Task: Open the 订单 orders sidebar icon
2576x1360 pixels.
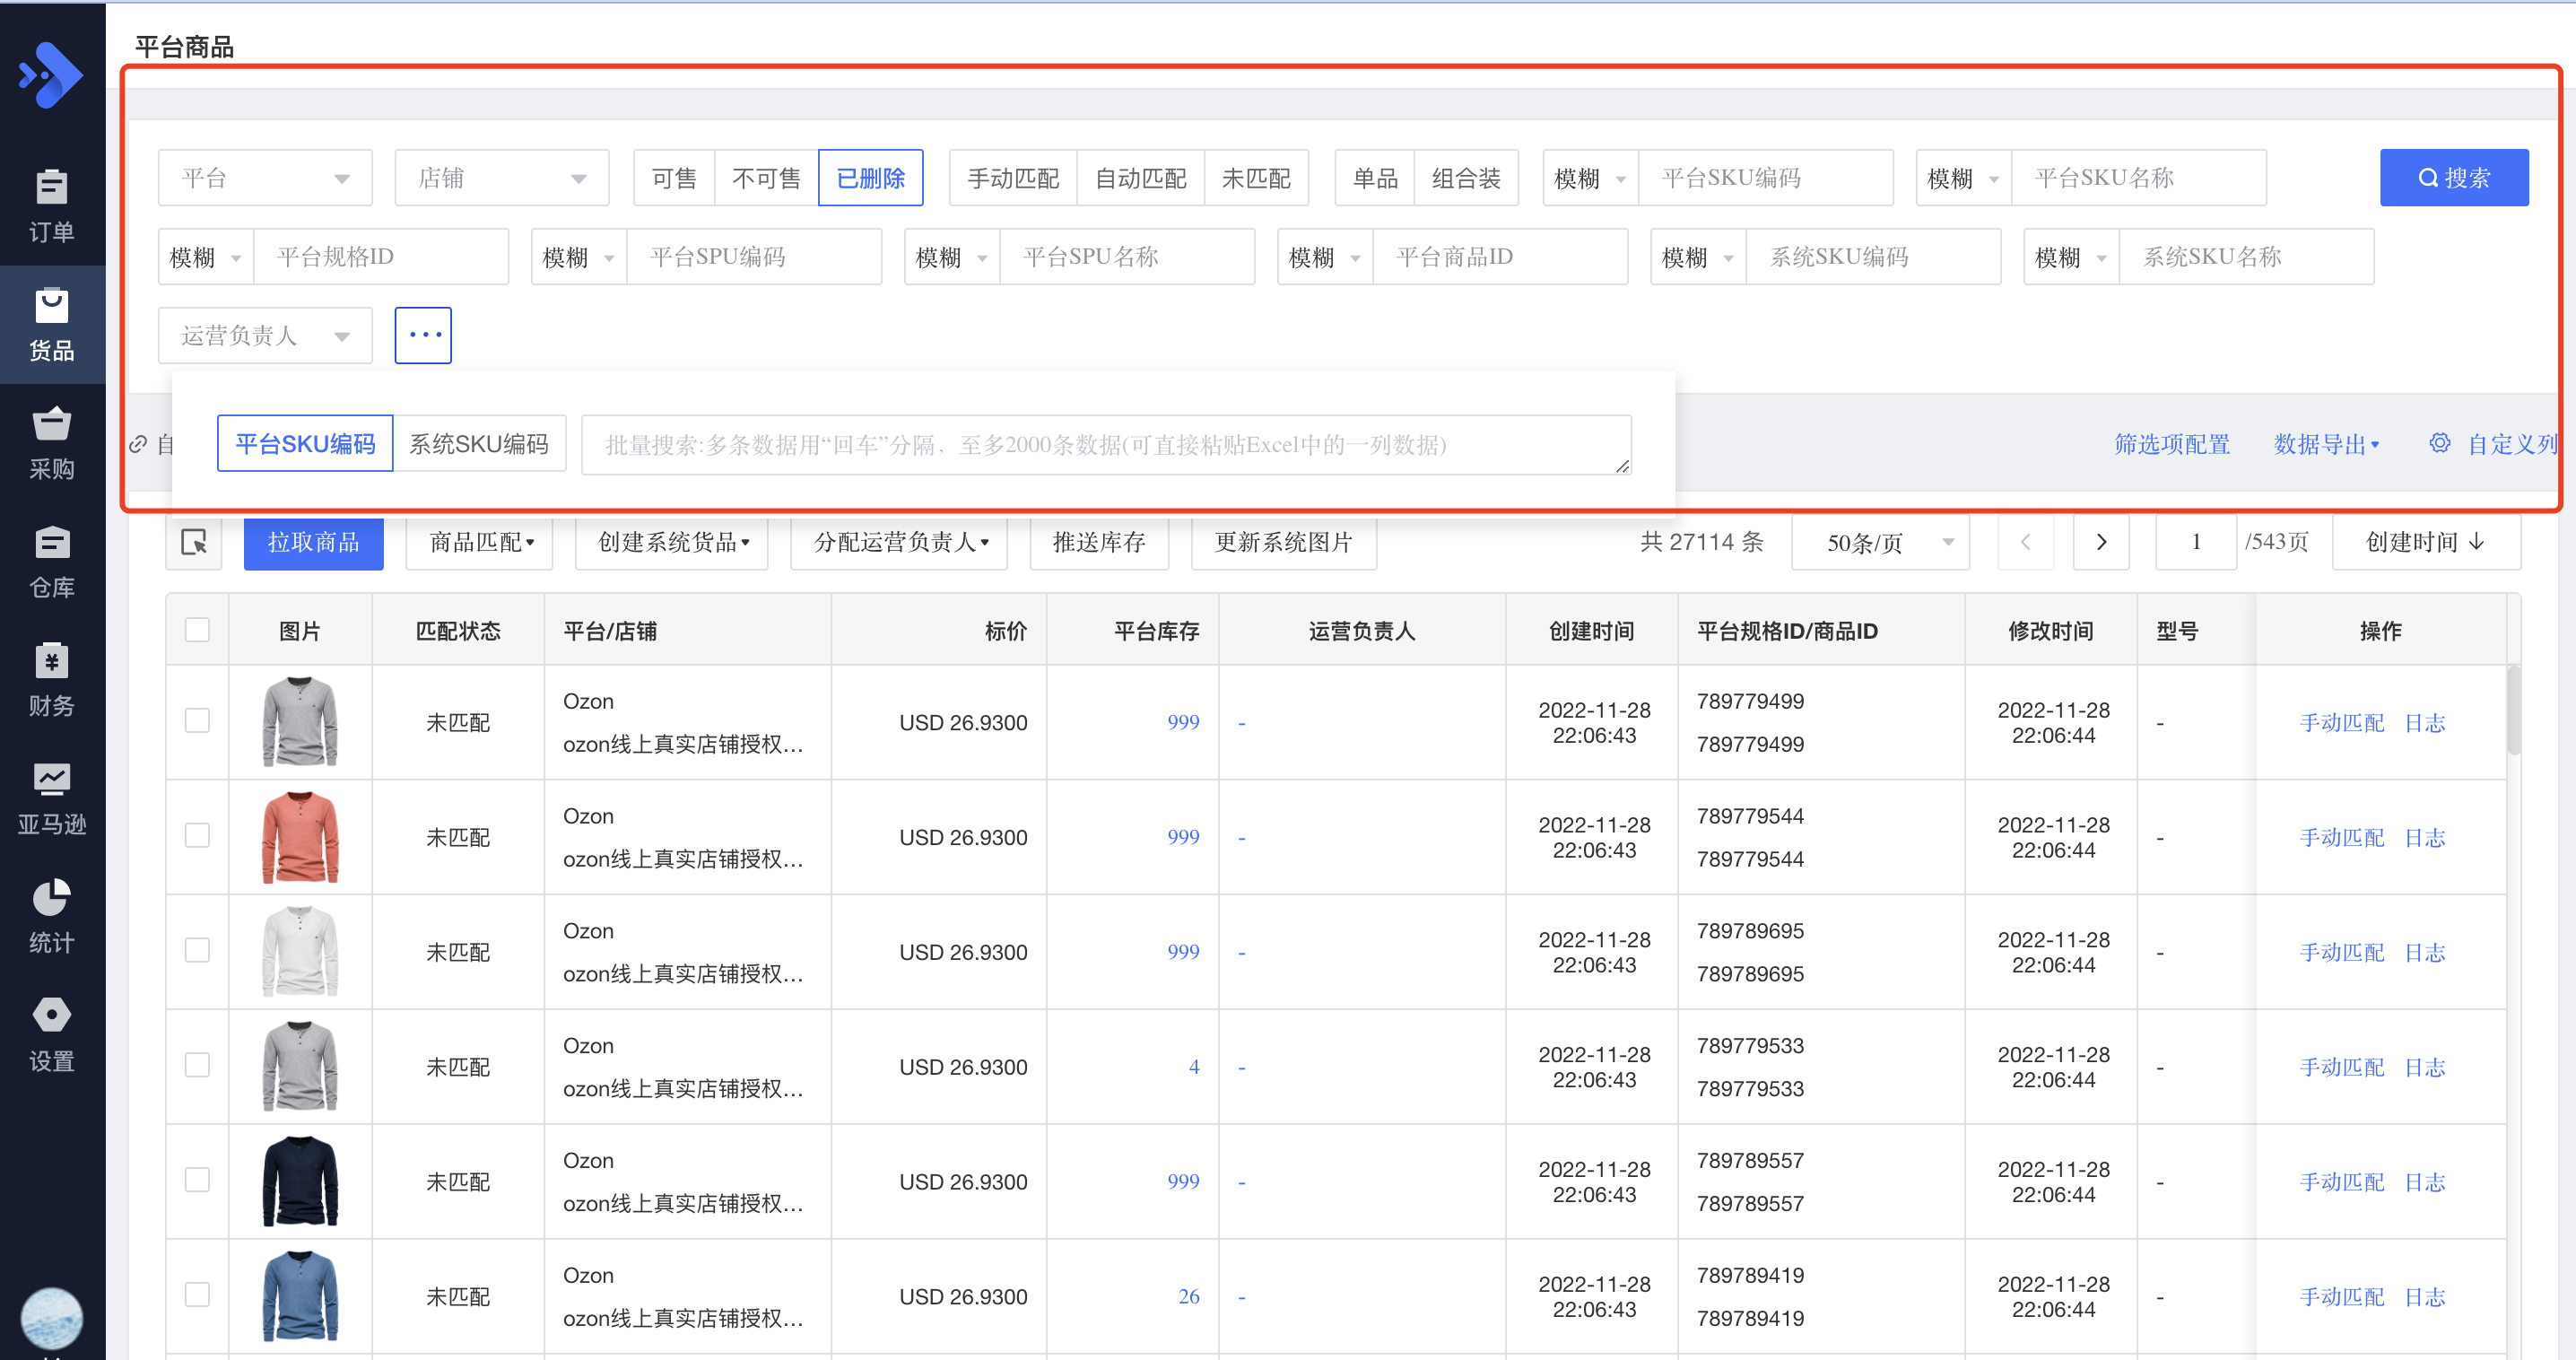Action: point(52,205)
